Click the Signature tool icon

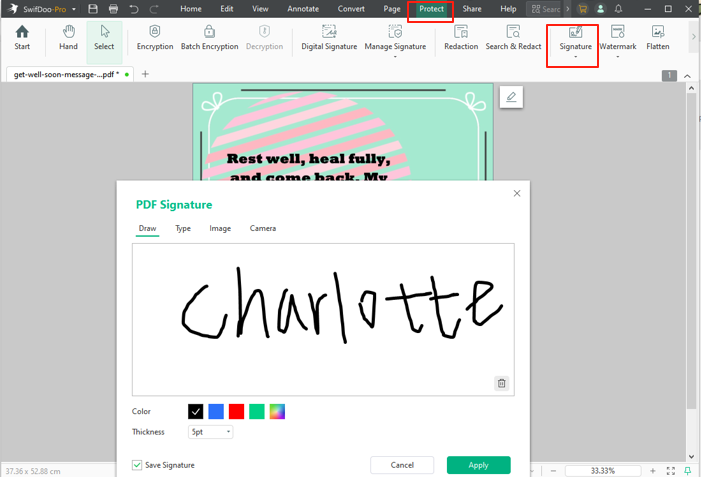pos(575,32)
